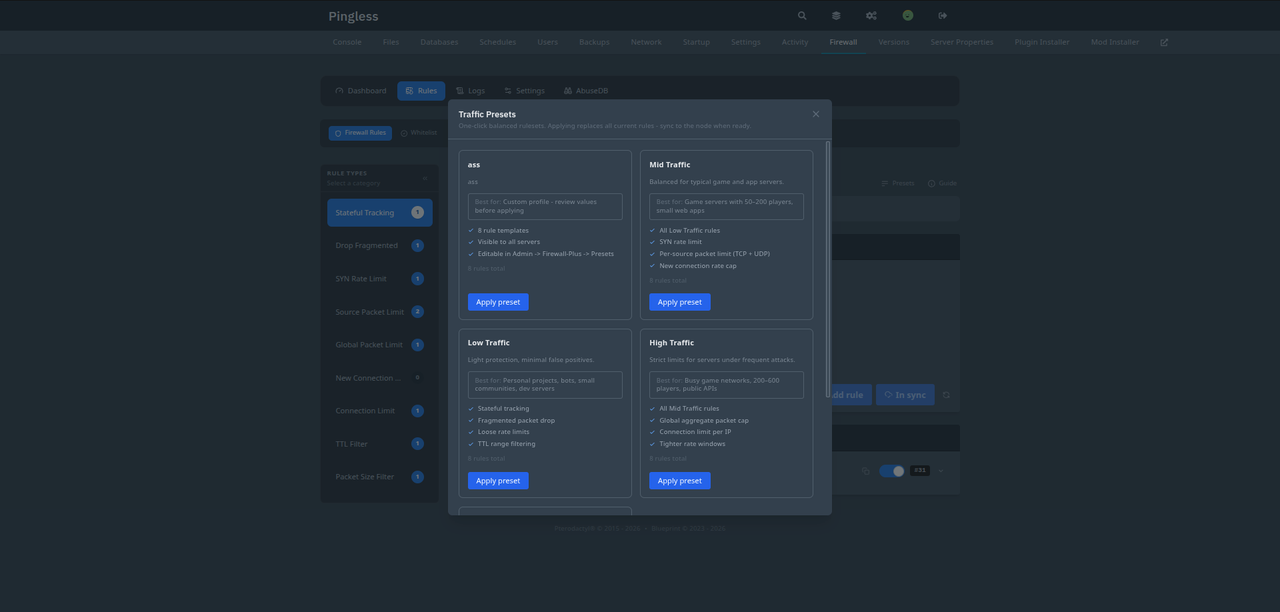Click the refresh icon beside In sync

[946, 395]
